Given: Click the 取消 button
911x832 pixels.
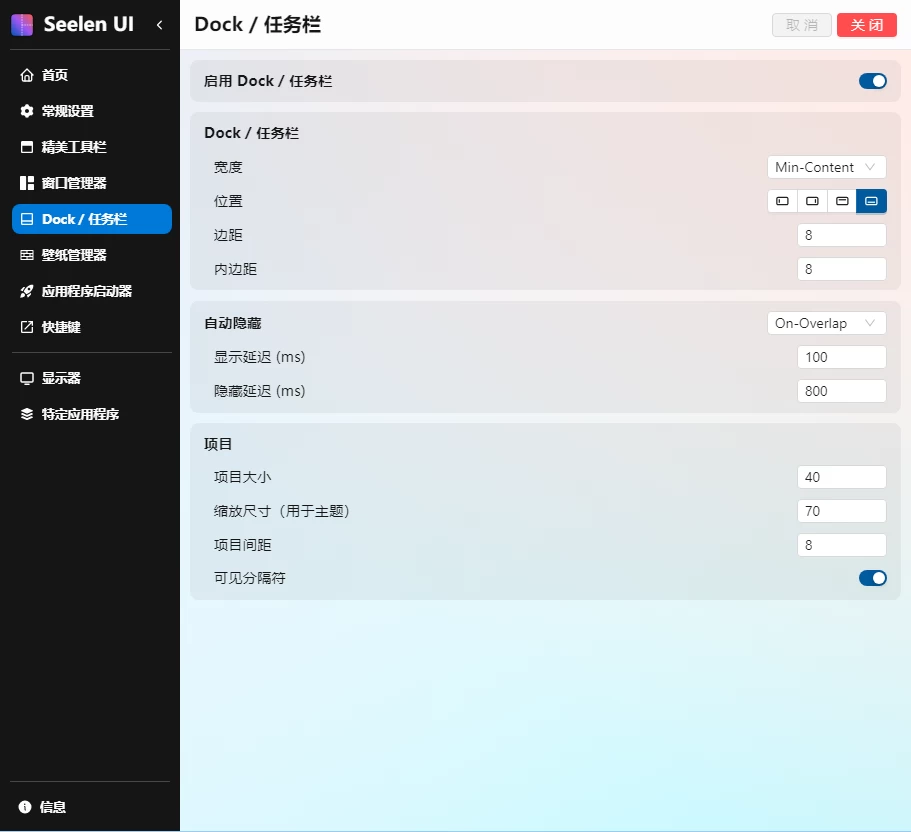Looking at the screenshot, I should [801, 25].
